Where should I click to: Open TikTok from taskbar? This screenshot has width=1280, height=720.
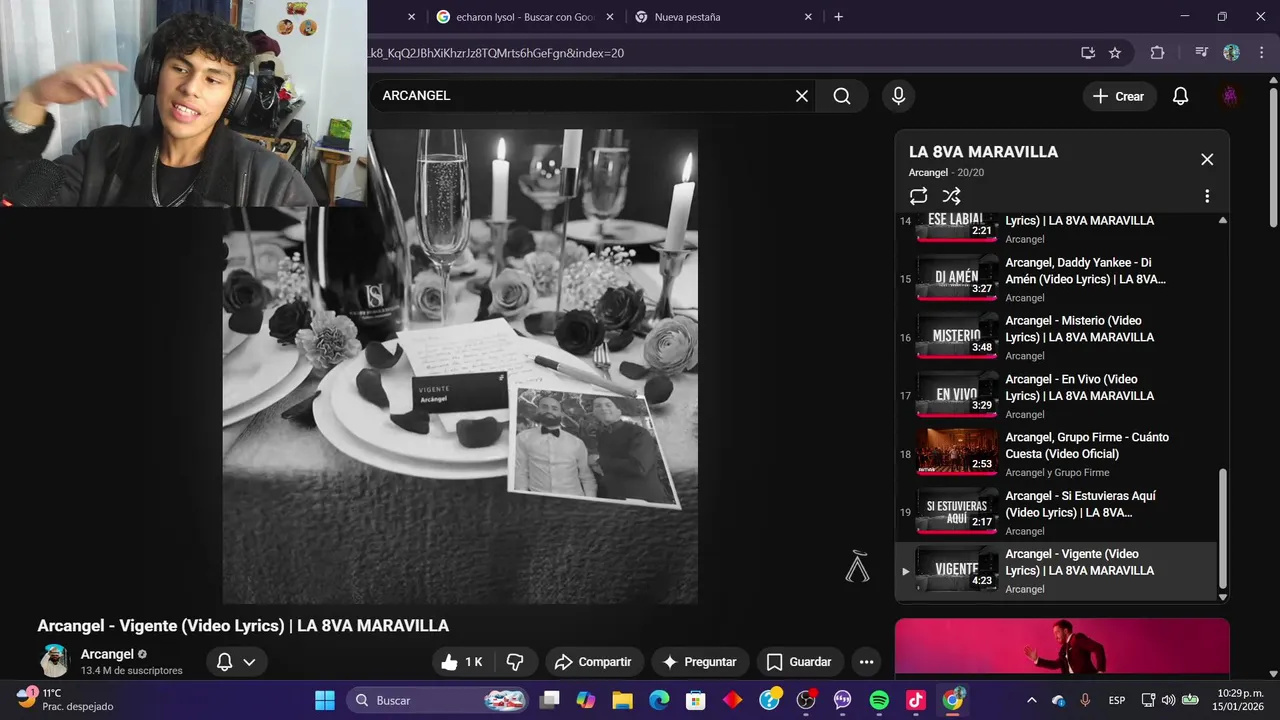[x=916, y=700]
